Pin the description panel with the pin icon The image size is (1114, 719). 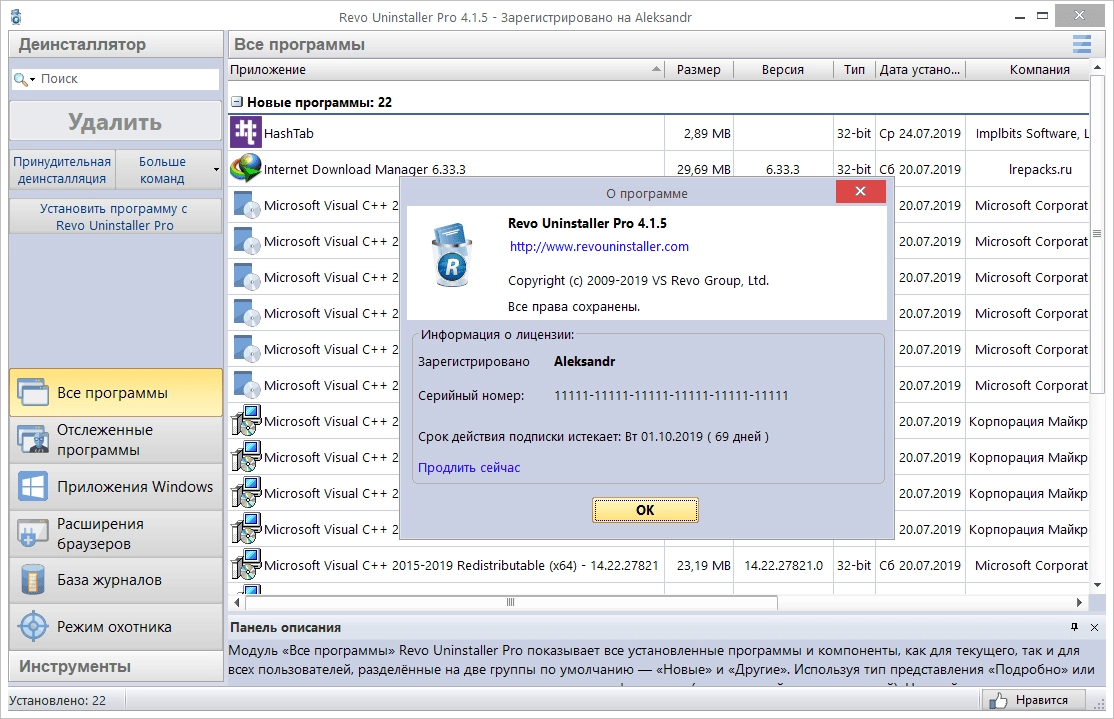pos(1074,627)
